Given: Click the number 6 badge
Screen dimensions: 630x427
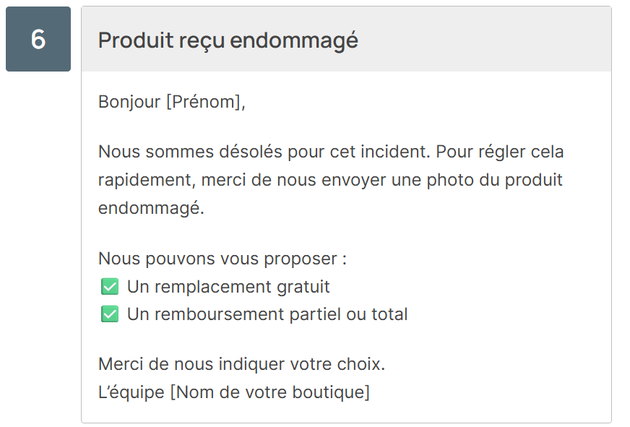Looking at the screenshot, I should 38,40.
